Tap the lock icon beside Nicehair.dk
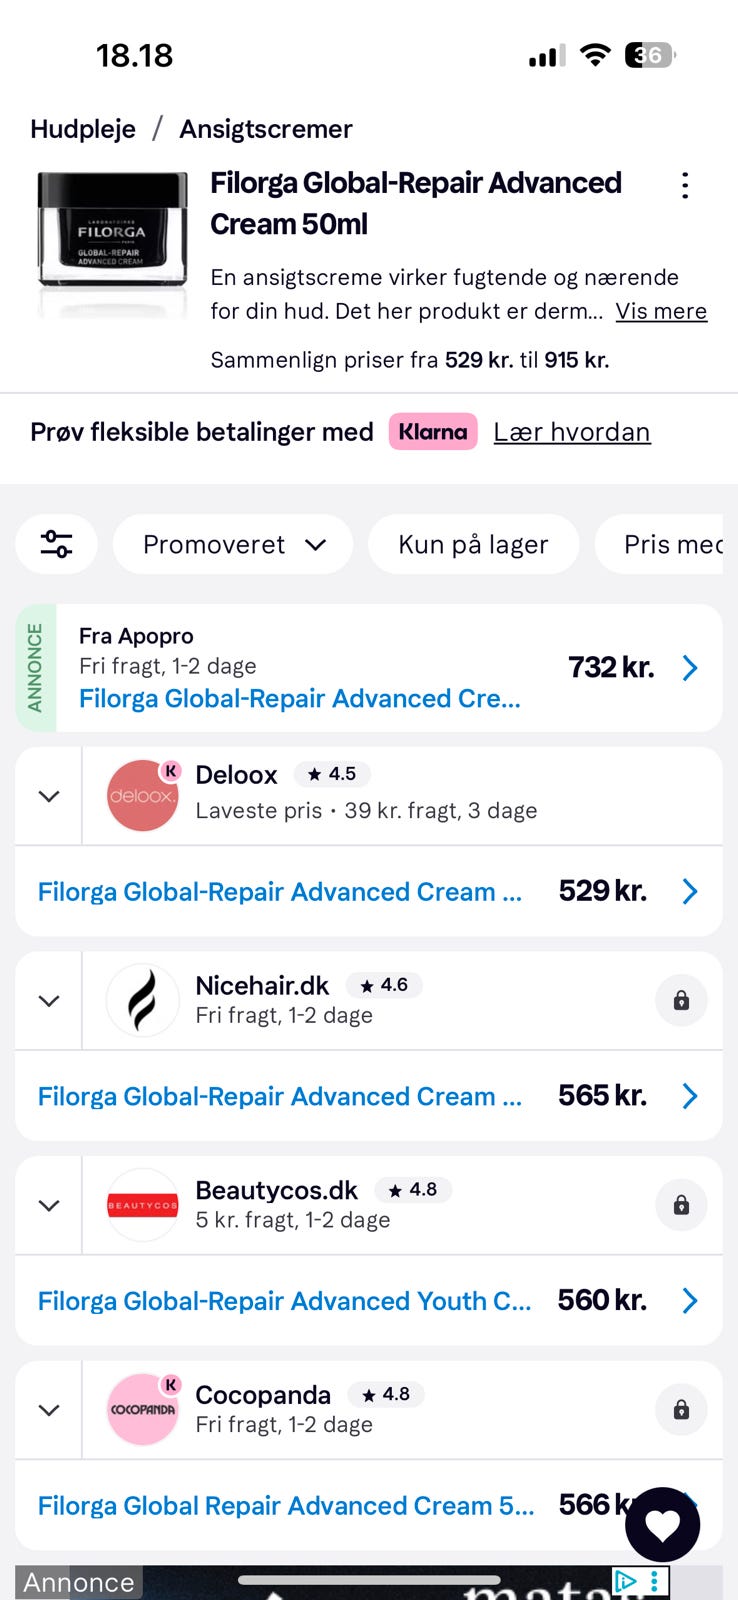 coord(681,1000)
